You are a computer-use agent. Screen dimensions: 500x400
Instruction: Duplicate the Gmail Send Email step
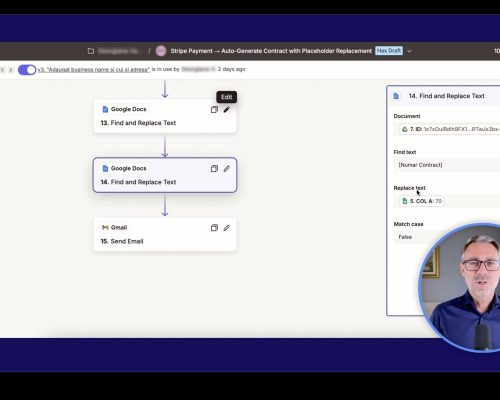(214, 228)
